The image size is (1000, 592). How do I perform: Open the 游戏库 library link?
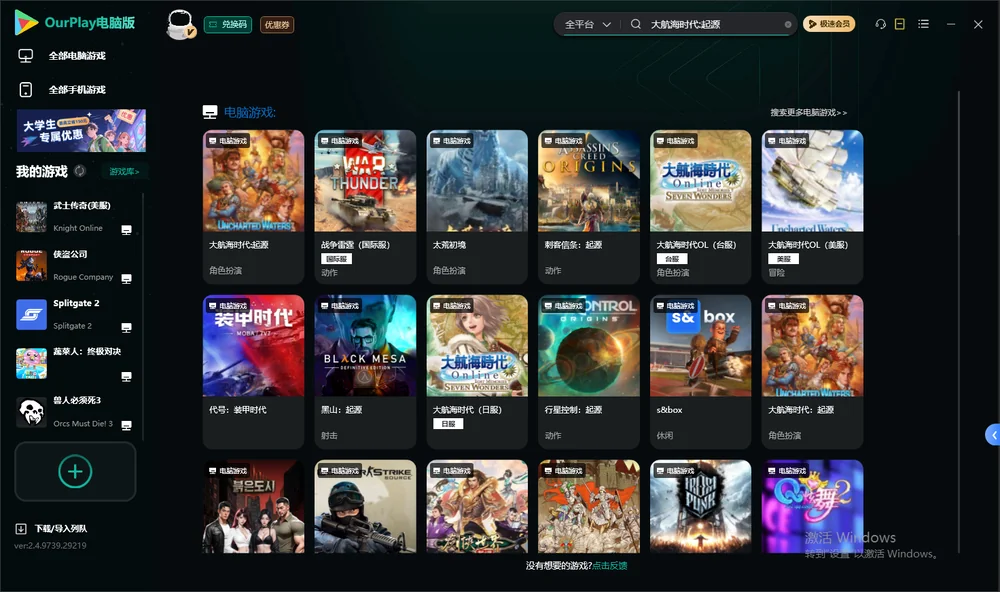[x=124, y=172]
